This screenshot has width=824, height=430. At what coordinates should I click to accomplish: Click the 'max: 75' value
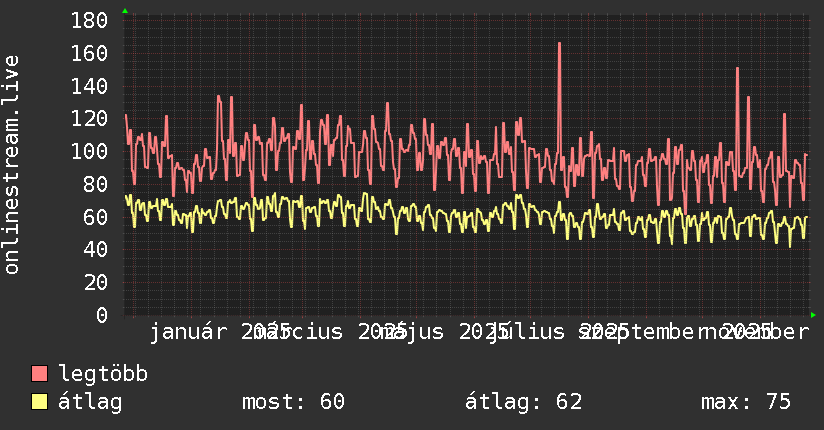(x=746, y=402)
